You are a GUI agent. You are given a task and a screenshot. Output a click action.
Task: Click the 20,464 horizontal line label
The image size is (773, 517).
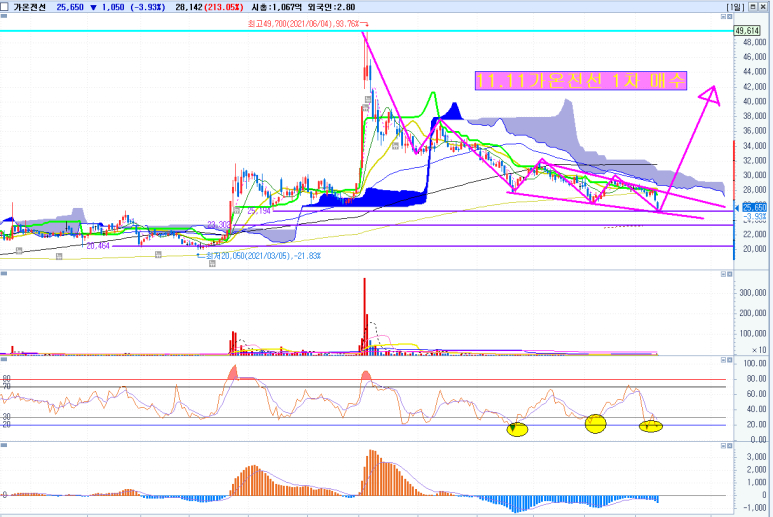(98, 245)
